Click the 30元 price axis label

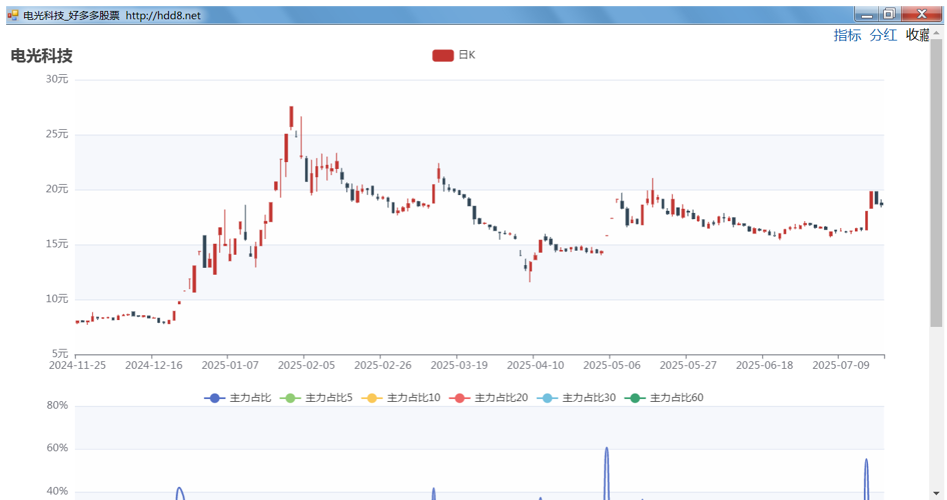pos(57,79)
